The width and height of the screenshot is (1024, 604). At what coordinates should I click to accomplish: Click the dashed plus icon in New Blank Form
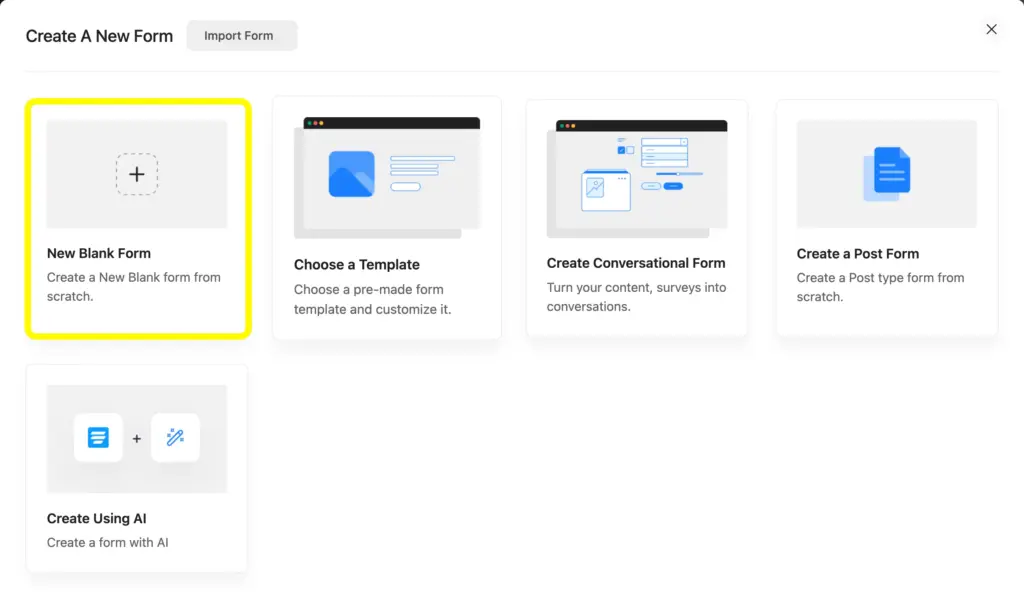click(x=137, y=173)
